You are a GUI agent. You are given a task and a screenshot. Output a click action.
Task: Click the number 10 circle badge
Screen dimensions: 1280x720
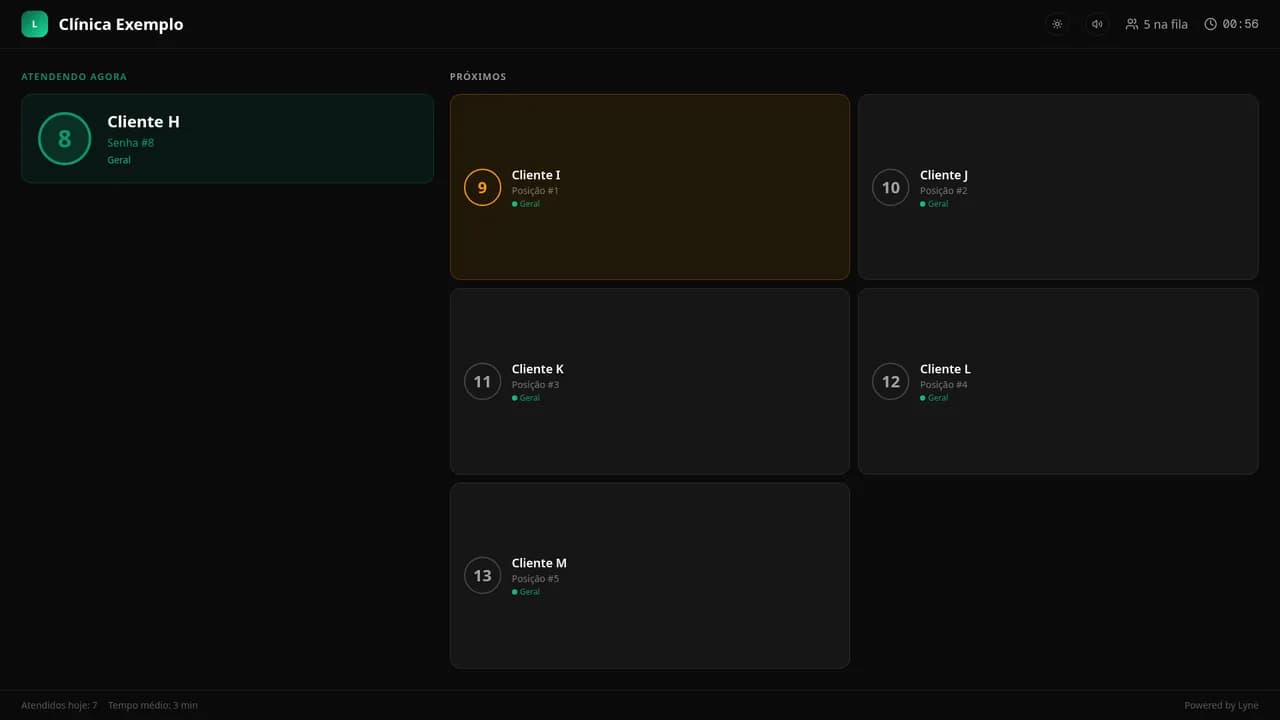(890, 187)
